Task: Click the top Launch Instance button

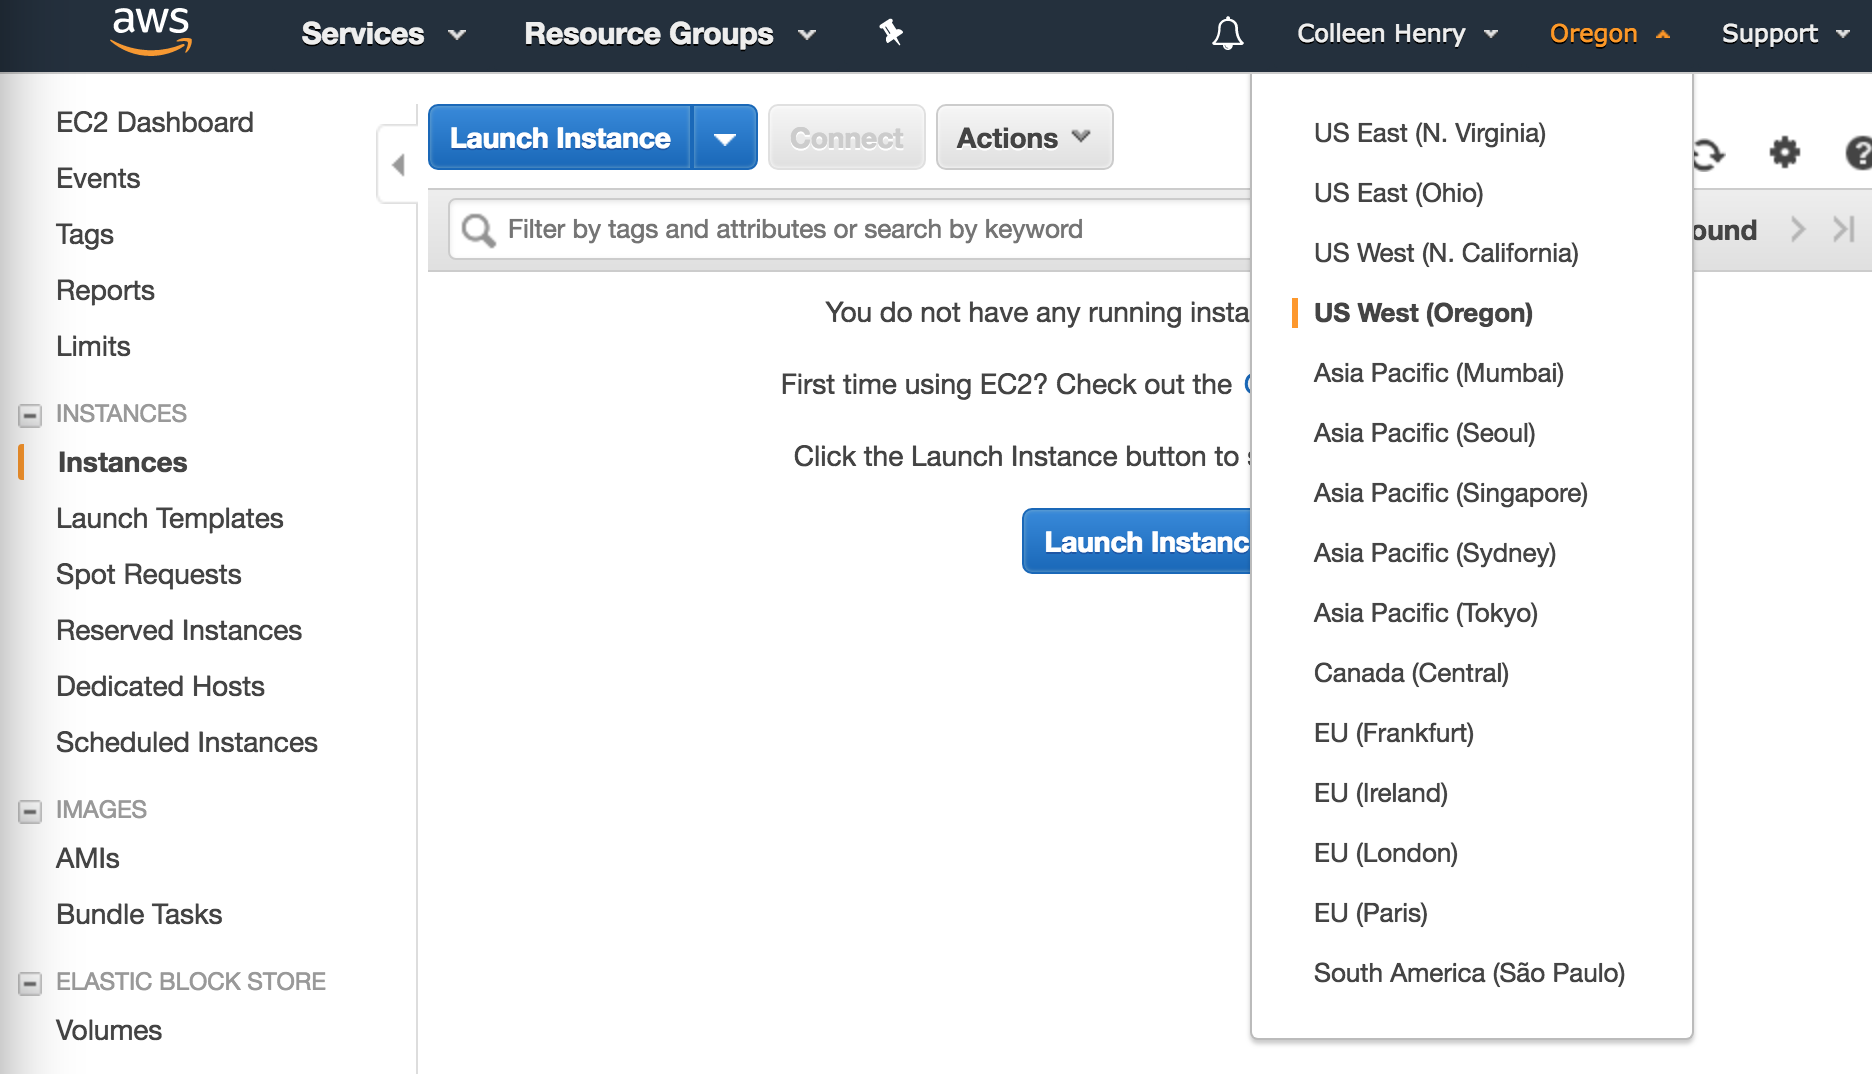Action: [560, 138]
